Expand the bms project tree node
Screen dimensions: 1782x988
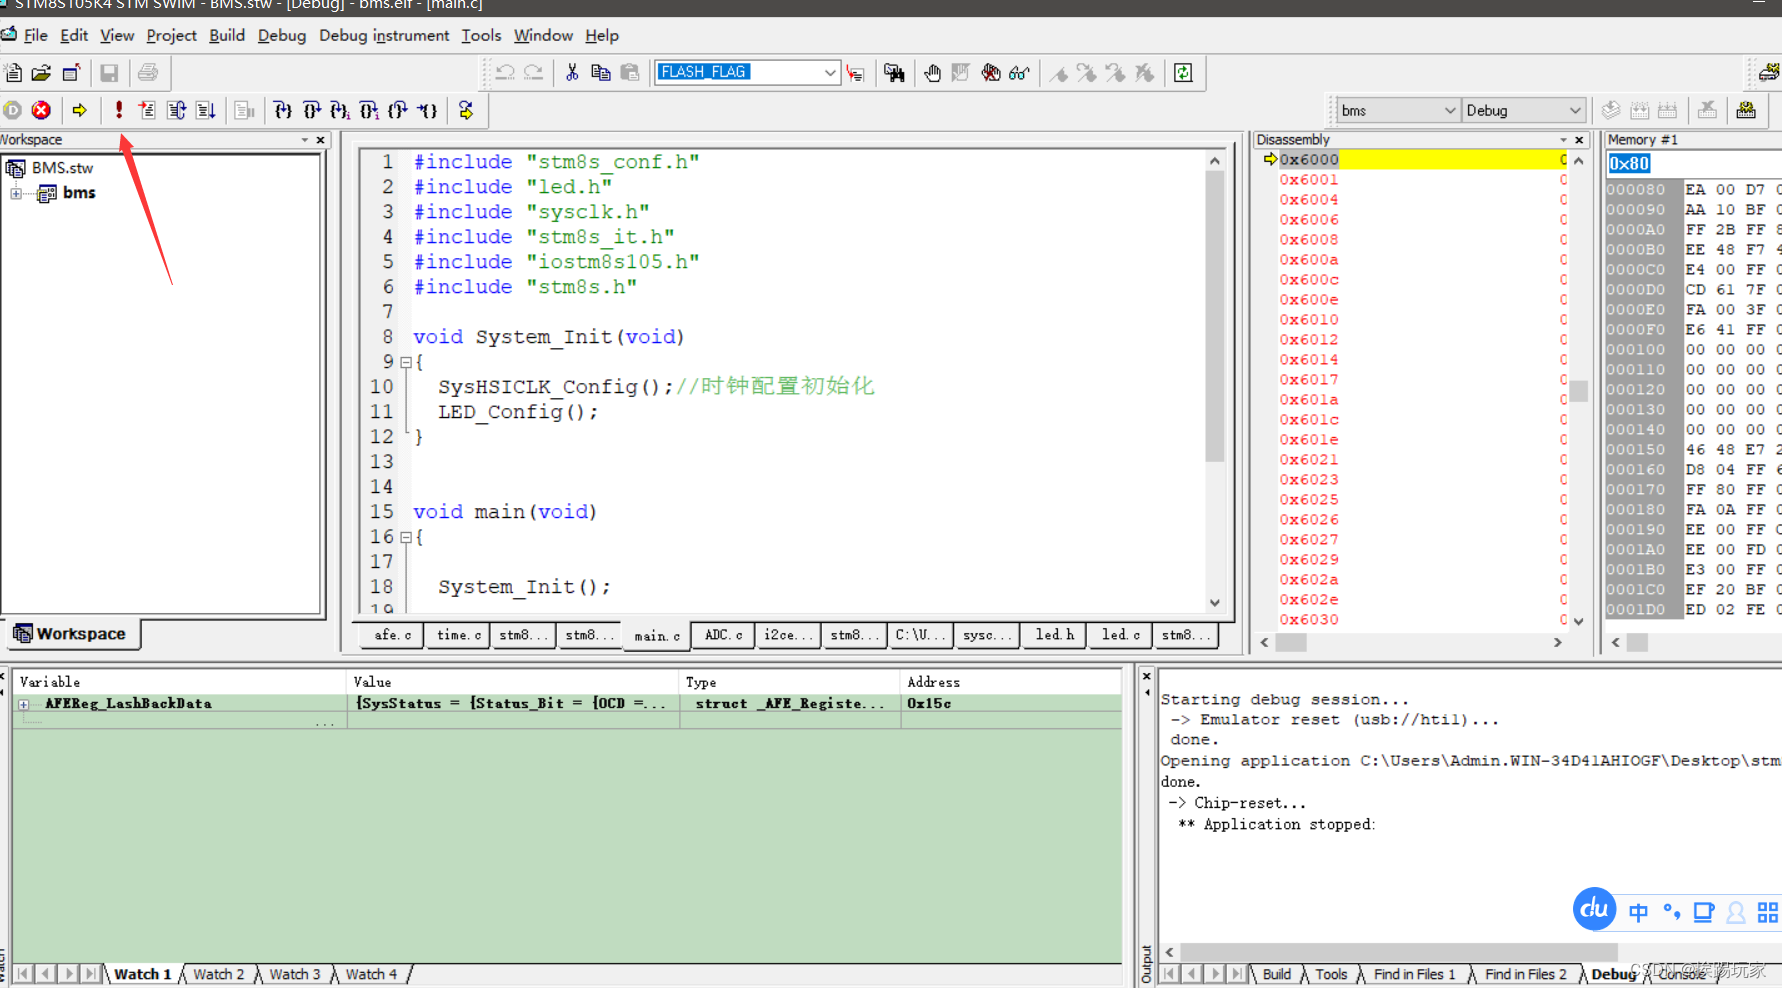[16, 193]
